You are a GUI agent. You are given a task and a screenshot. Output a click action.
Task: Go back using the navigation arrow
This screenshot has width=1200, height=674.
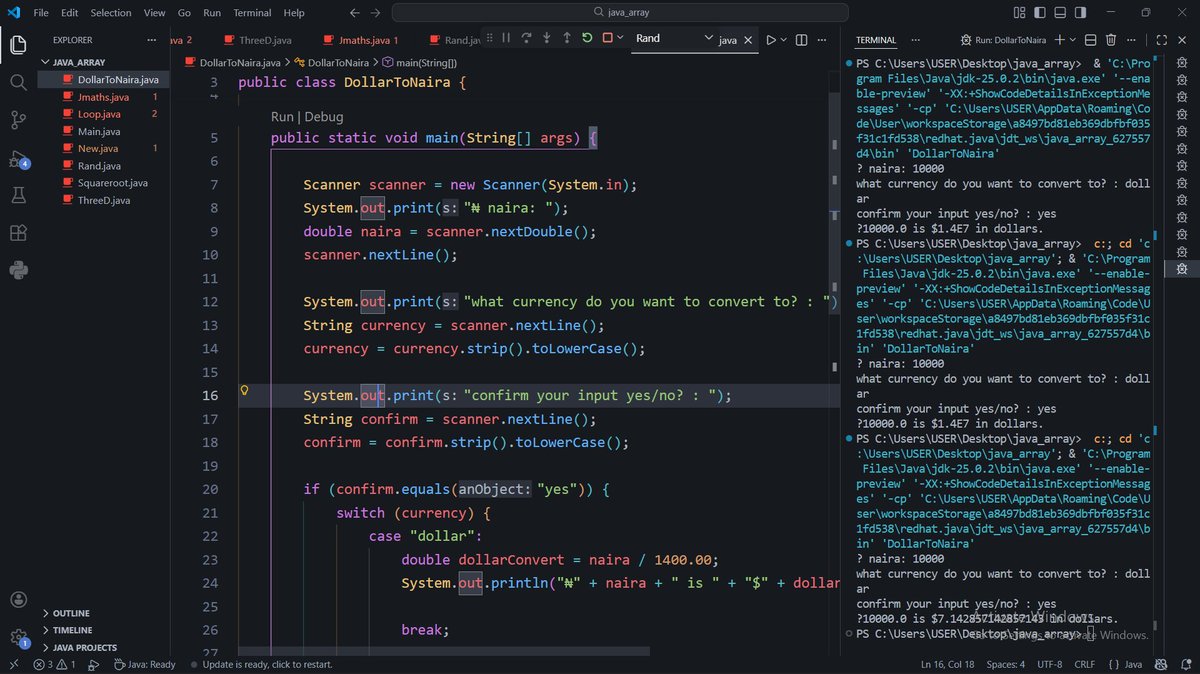[x=354, y=13]
